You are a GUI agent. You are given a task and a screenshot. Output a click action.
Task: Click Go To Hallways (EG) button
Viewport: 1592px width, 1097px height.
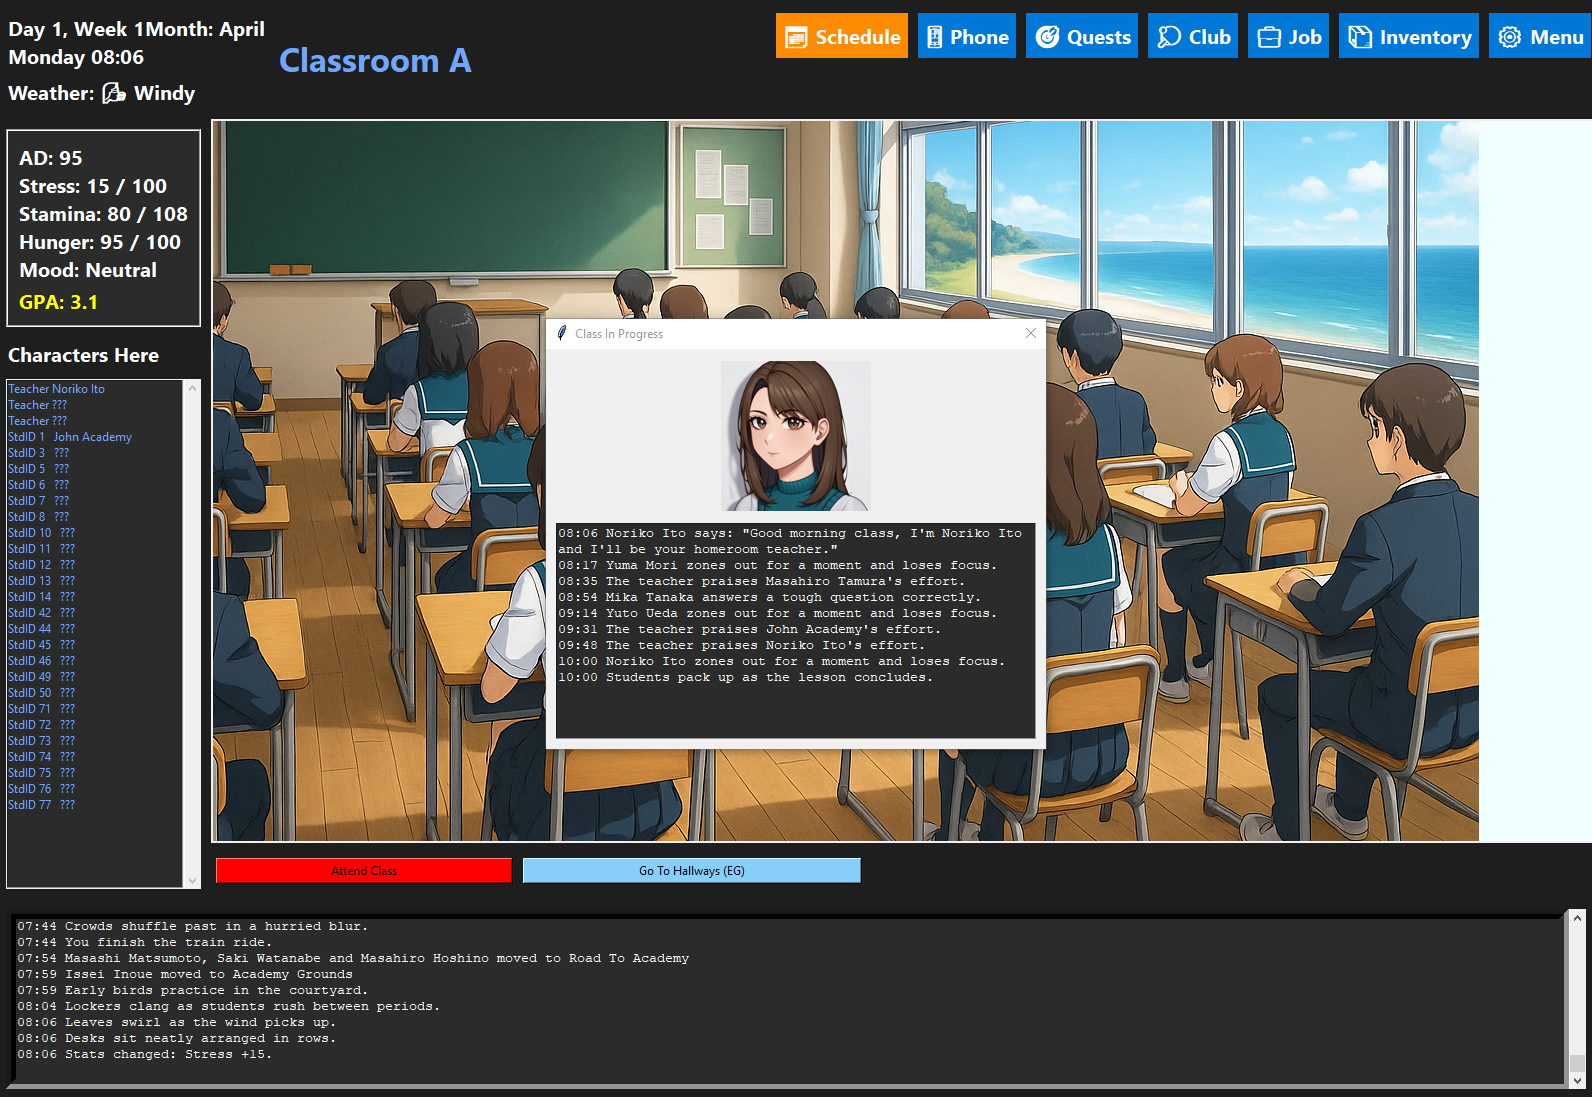pyautogui.click(x=691, y=871)
